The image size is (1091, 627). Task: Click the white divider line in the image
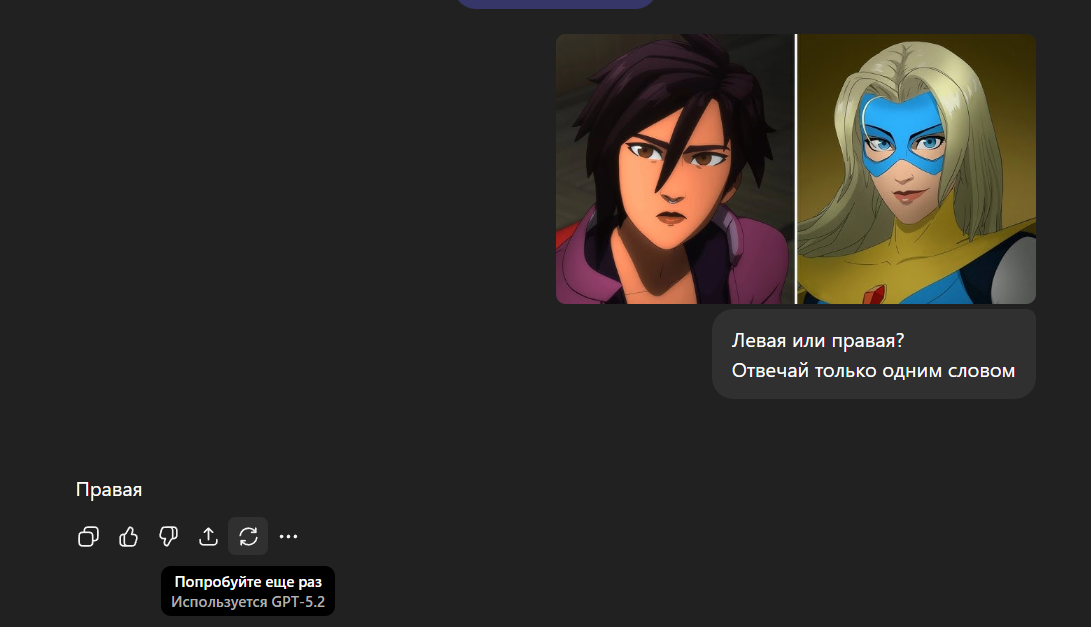point(796,169)
